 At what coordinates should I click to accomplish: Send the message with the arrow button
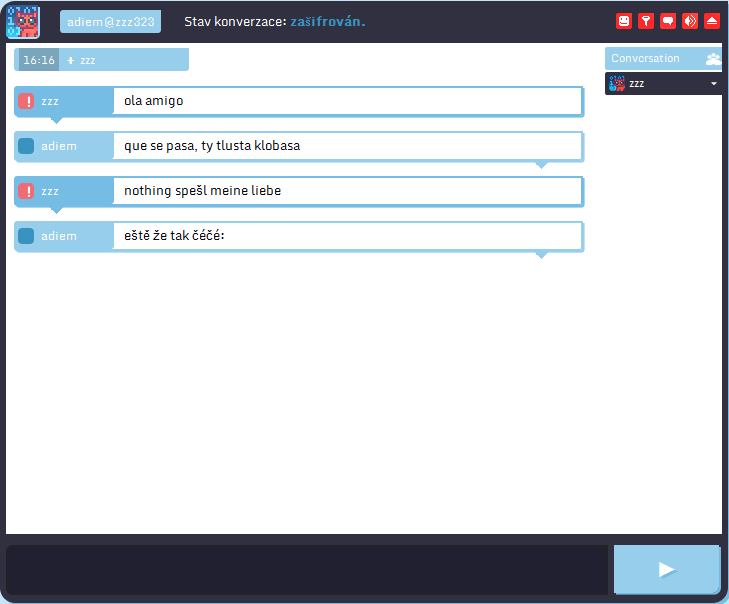pyautogui.click(x=667, y=570)
